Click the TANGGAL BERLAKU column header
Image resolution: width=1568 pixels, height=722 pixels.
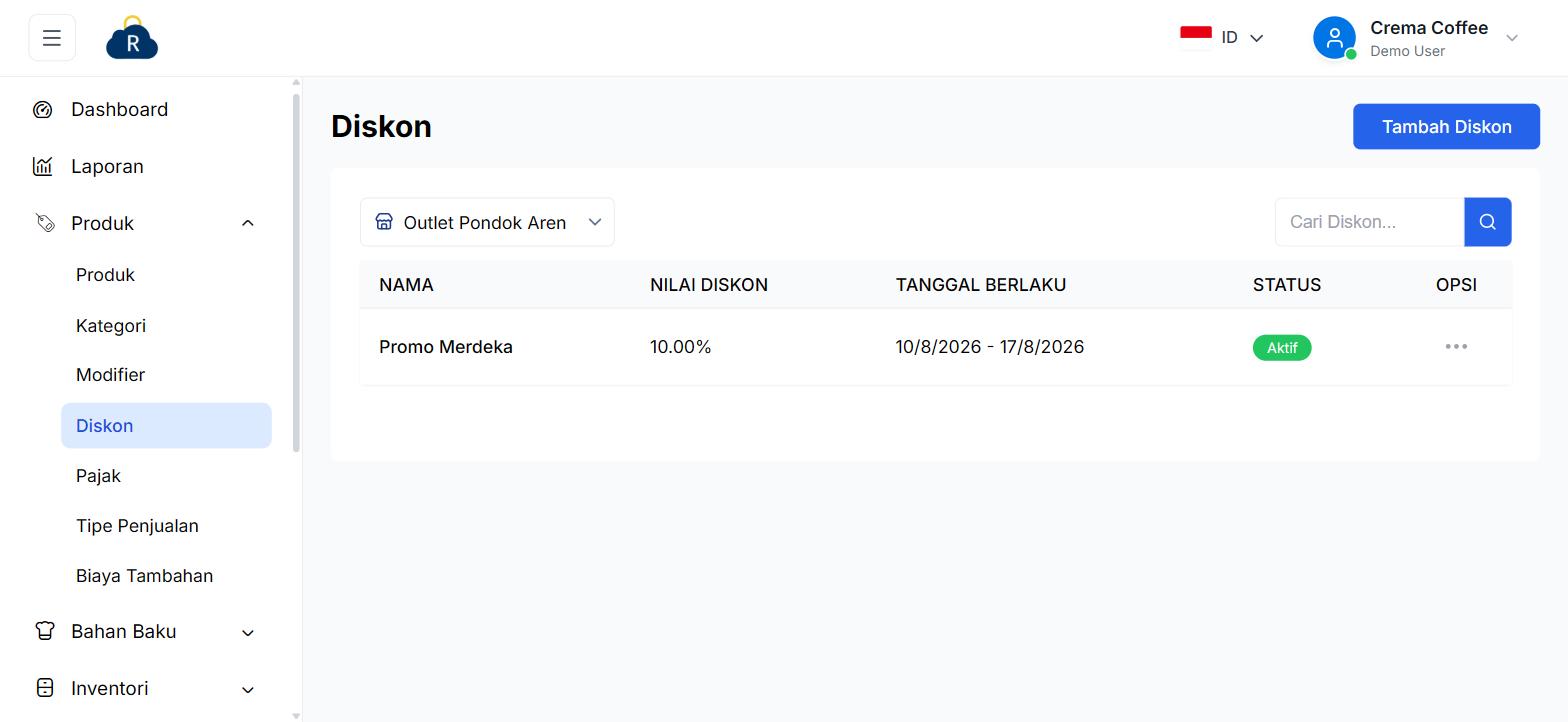pos(981,285)
